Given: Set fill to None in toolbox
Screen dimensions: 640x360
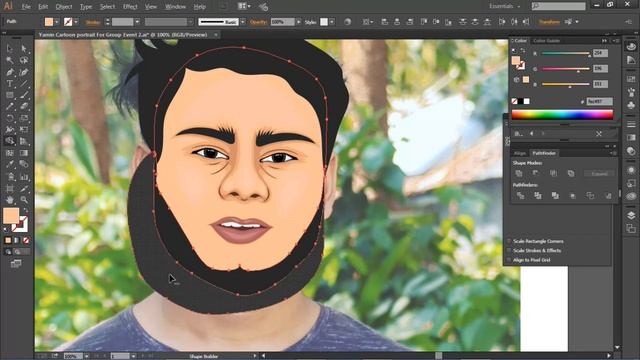Looking at the screenshot, I should click(x=26, y=240).
